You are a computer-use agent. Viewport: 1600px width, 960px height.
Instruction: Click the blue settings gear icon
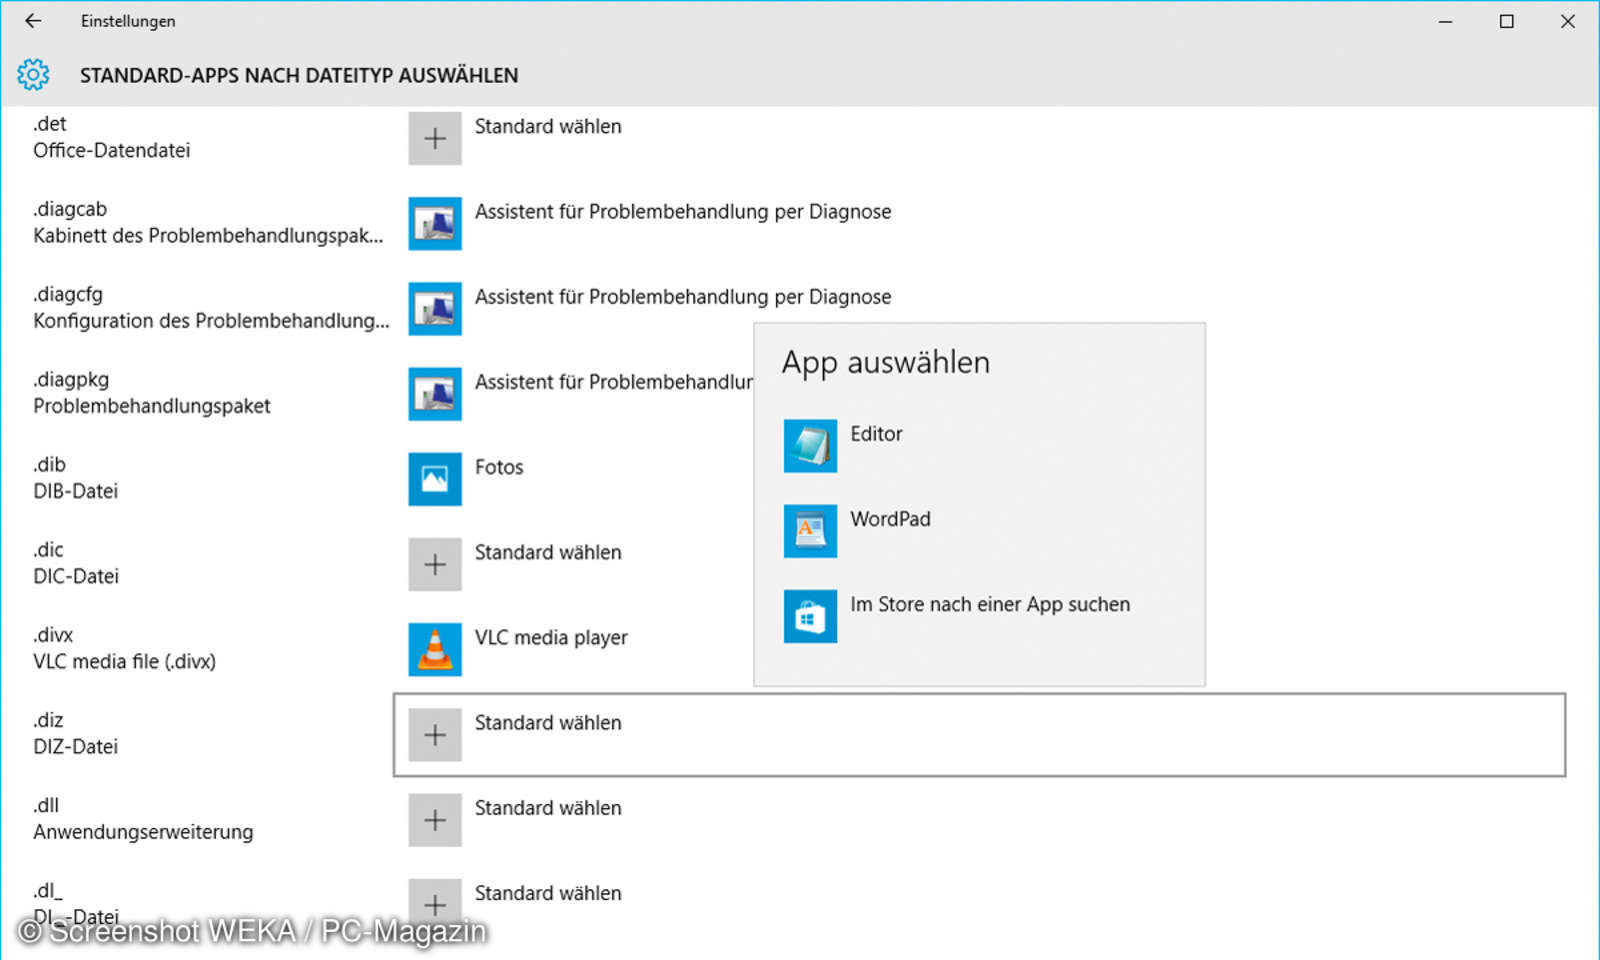(33, 74)
